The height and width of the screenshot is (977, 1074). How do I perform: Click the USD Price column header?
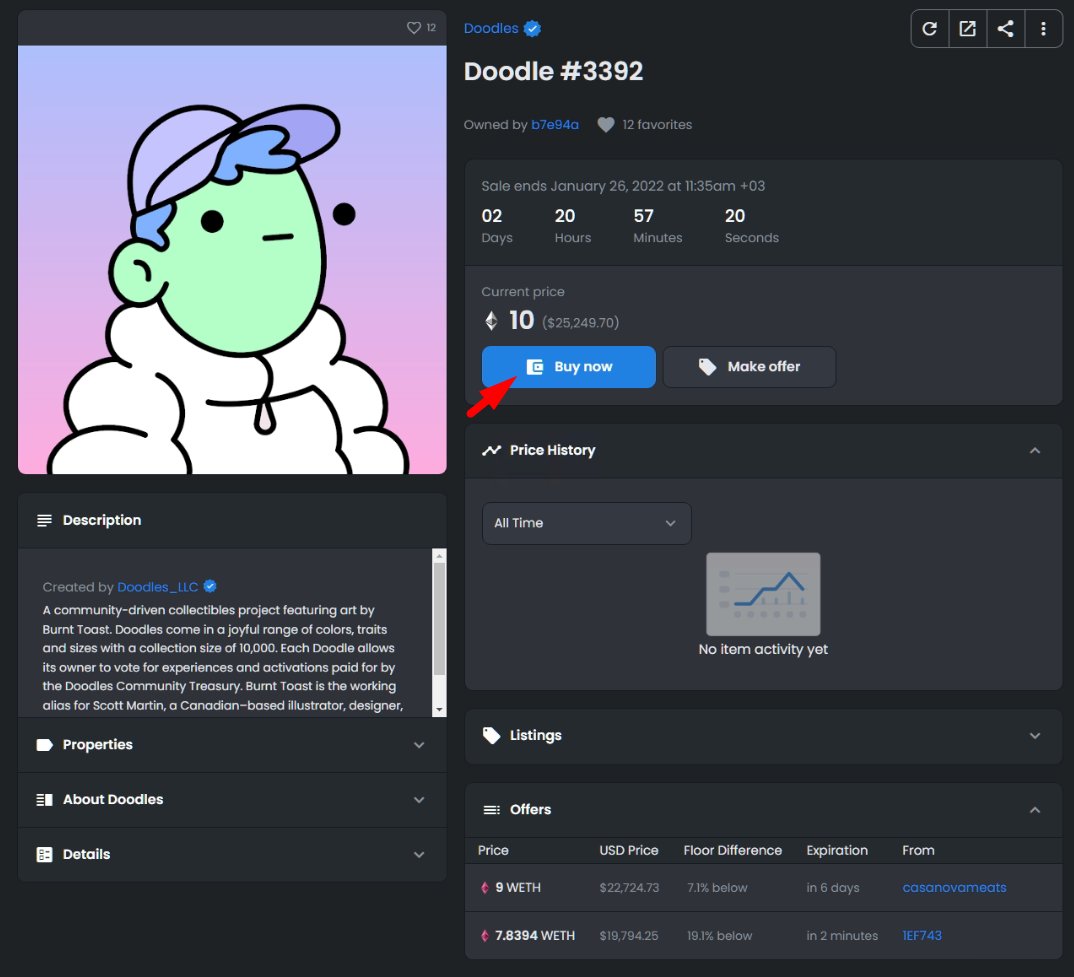click(629, 850)
